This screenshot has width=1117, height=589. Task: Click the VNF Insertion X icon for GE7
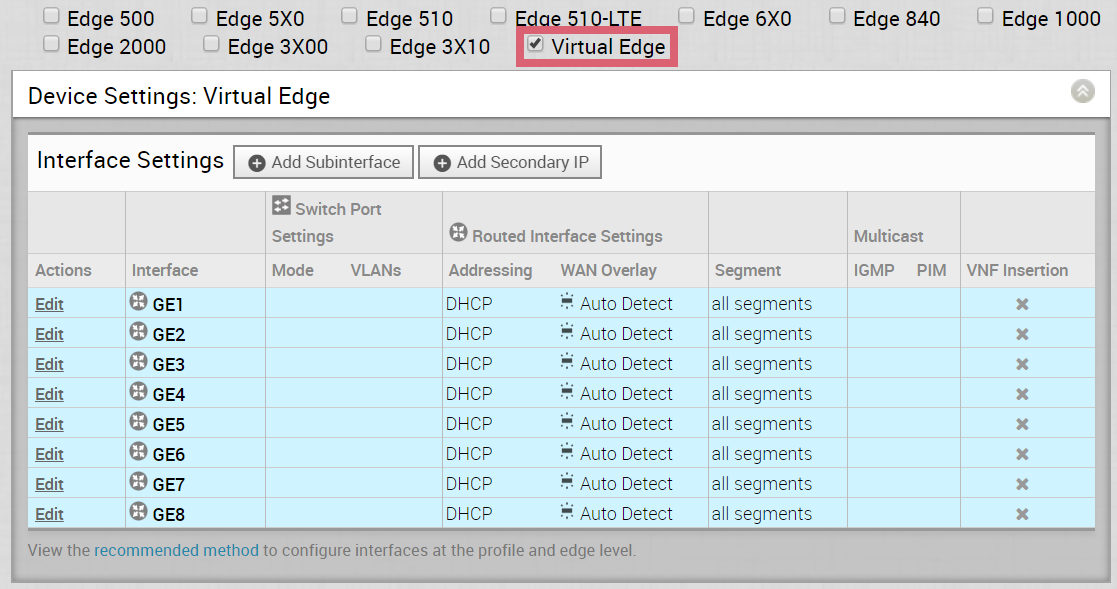pyautogui.click(x=1022, y=484)
